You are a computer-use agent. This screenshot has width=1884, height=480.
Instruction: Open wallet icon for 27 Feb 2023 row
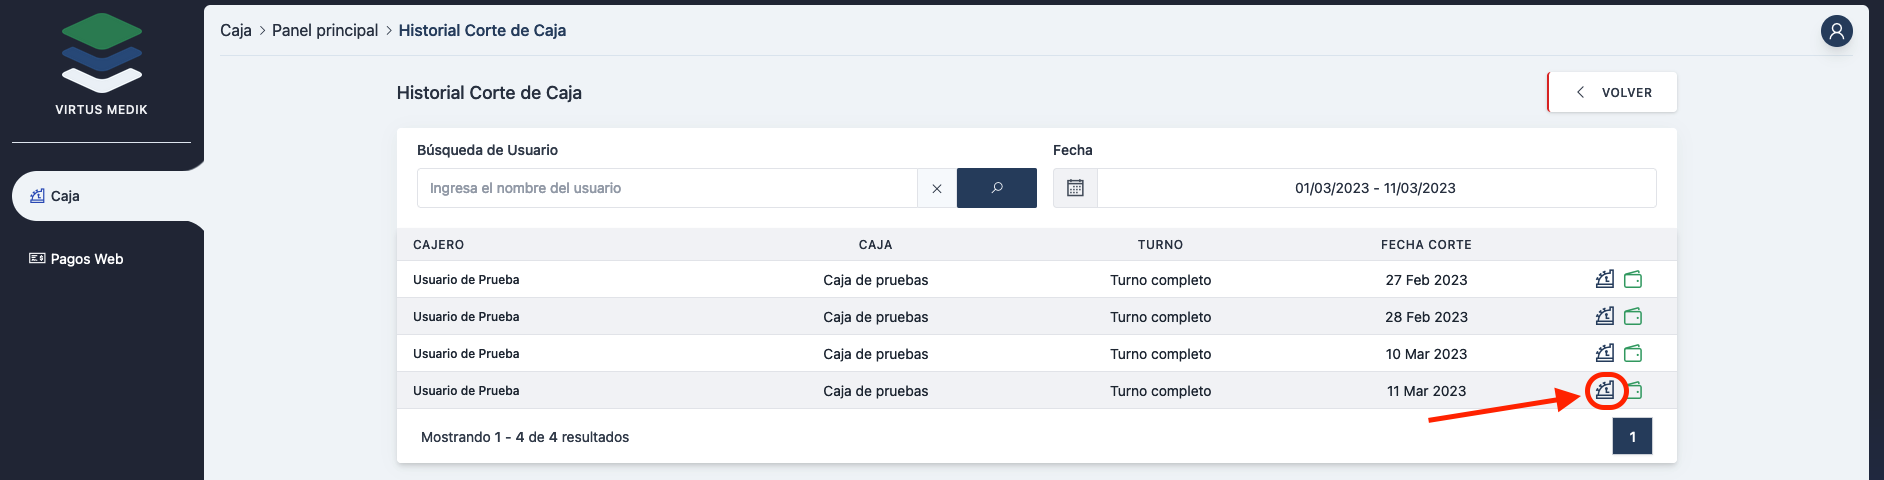coord(1633,279)
